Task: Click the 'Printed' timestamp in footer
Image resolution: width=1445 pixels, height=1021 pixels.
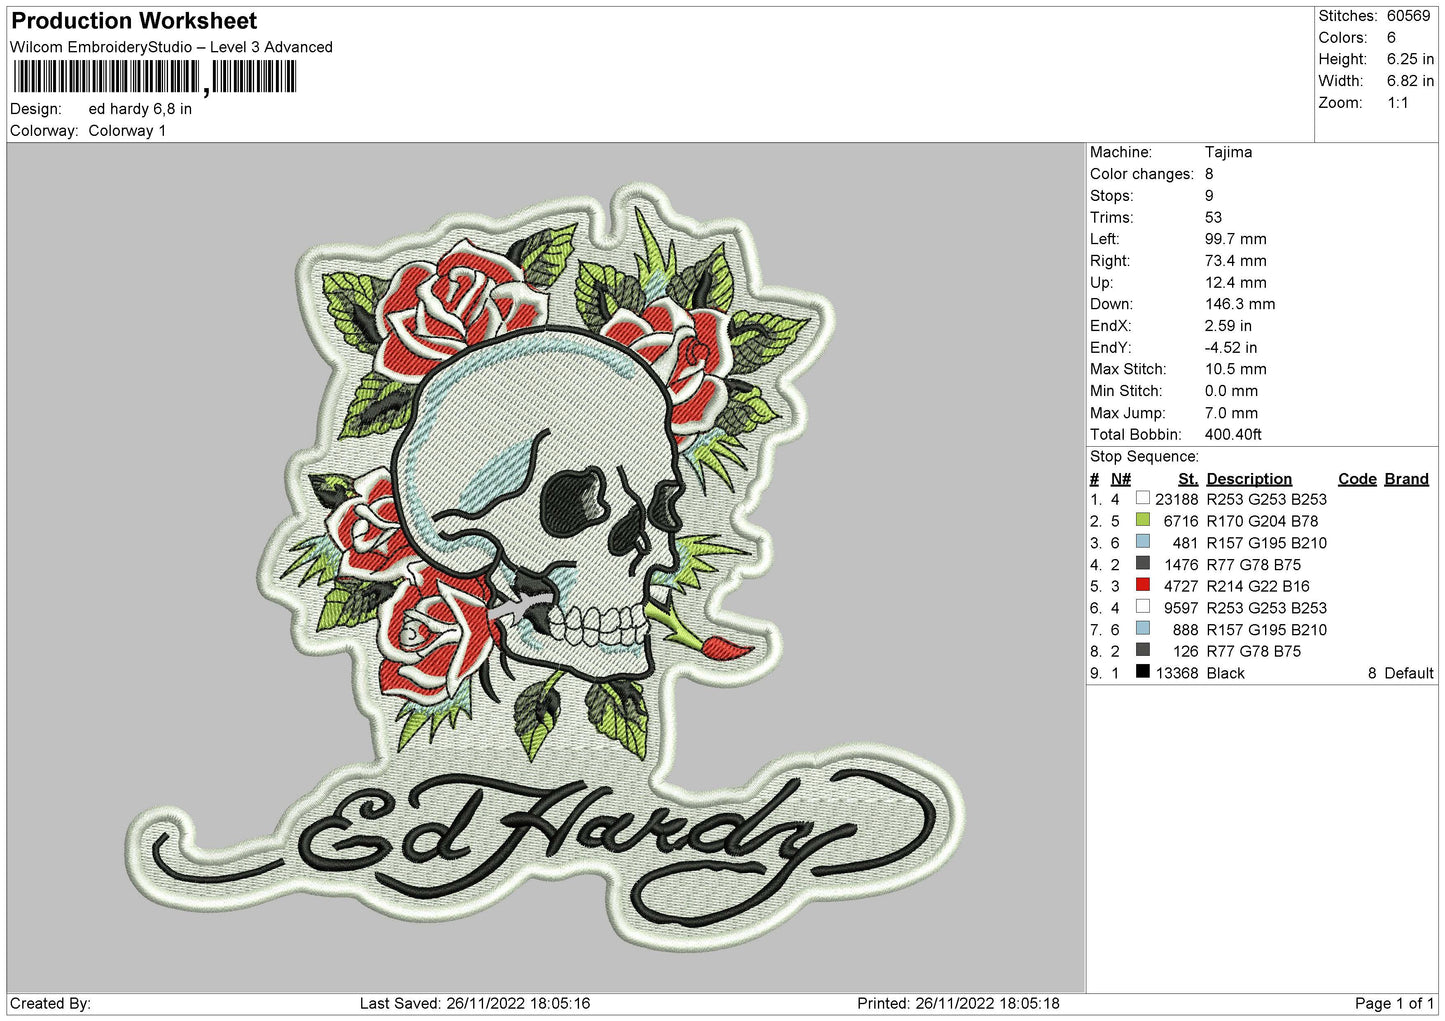Action: (x=958, y=1003)
